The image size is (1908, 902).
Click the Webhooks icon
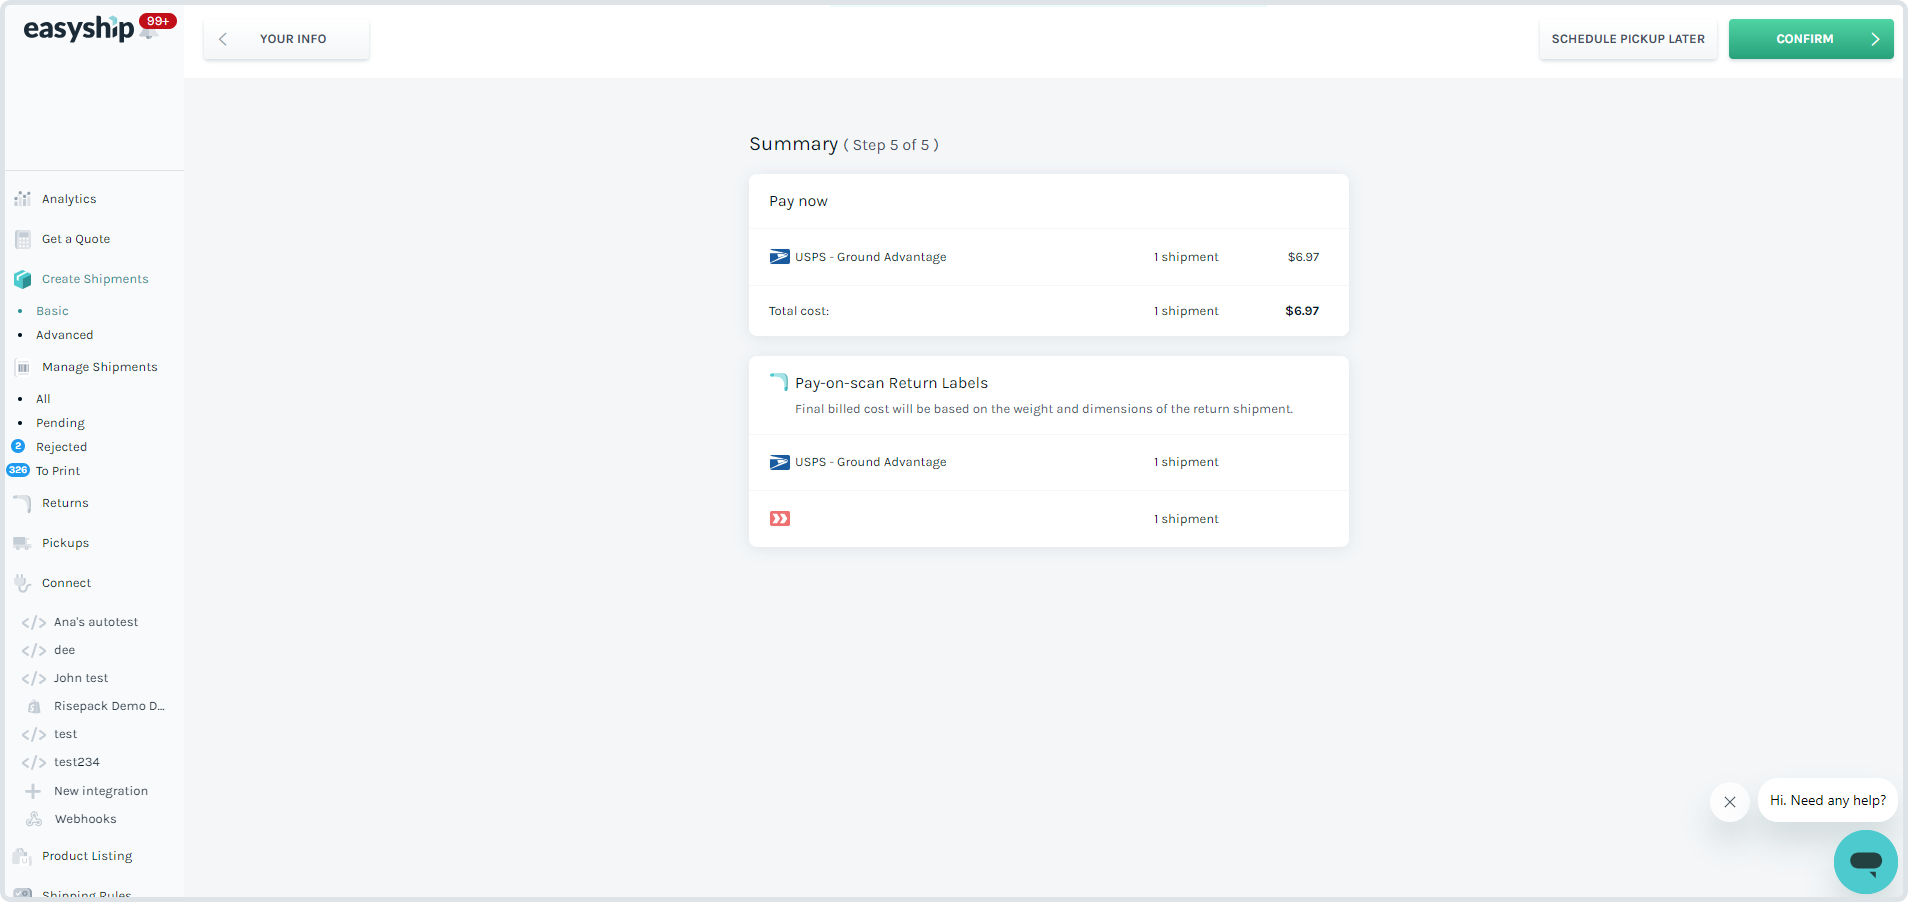(34, 819)
